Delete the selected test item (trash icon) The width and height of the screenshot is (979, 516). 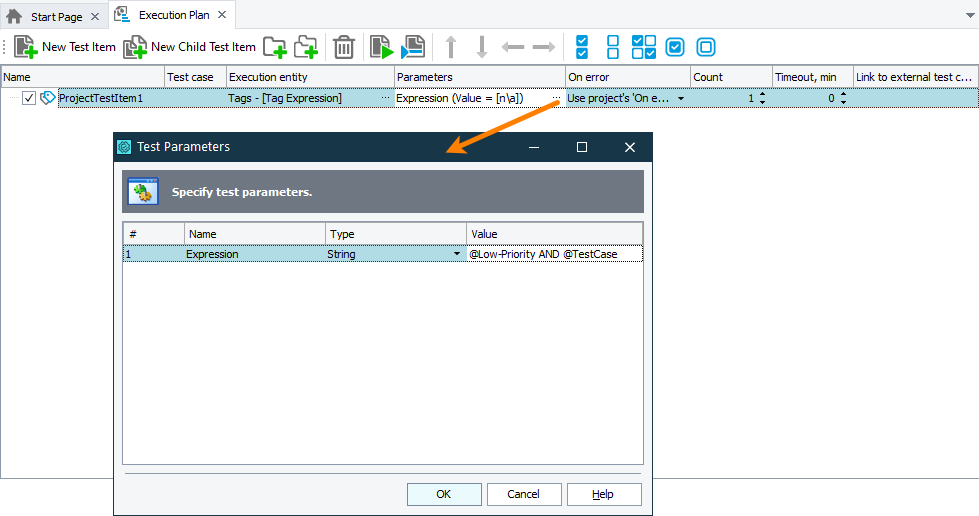pyautogui.click(x=343, y=47)
